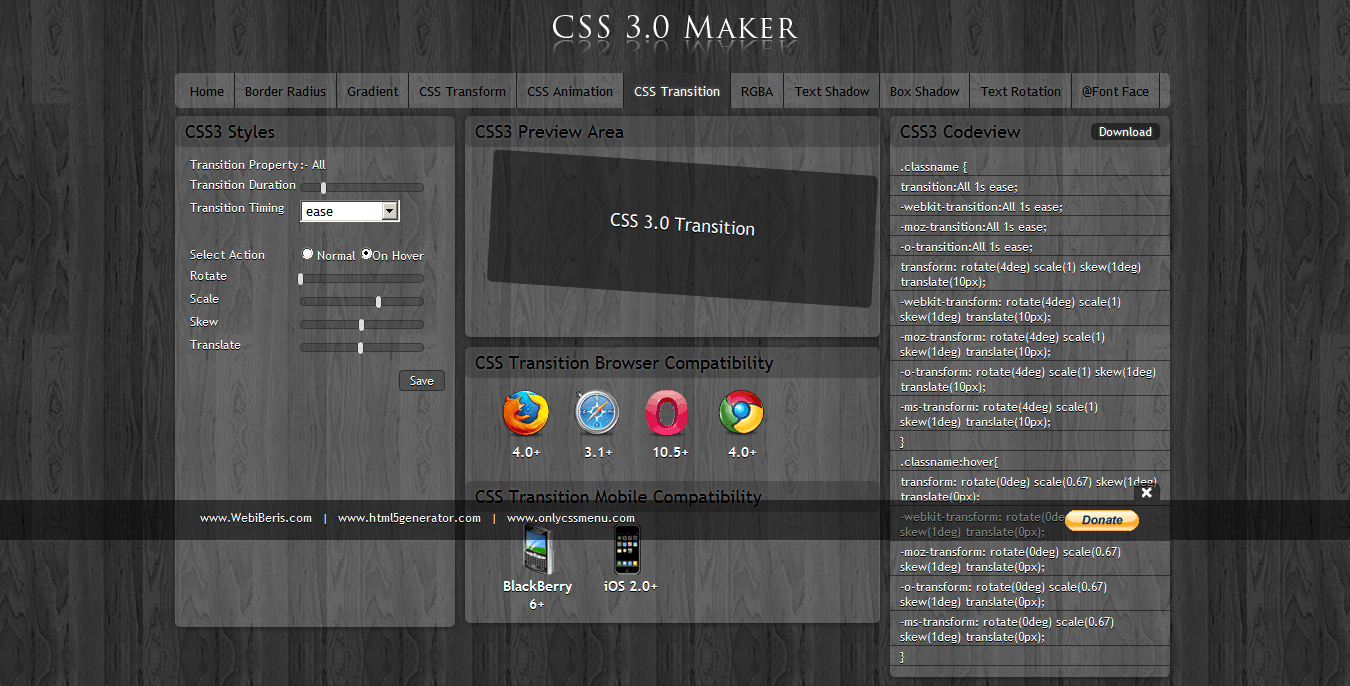
Task: Click the Translate slider
Action: (362, 347)
